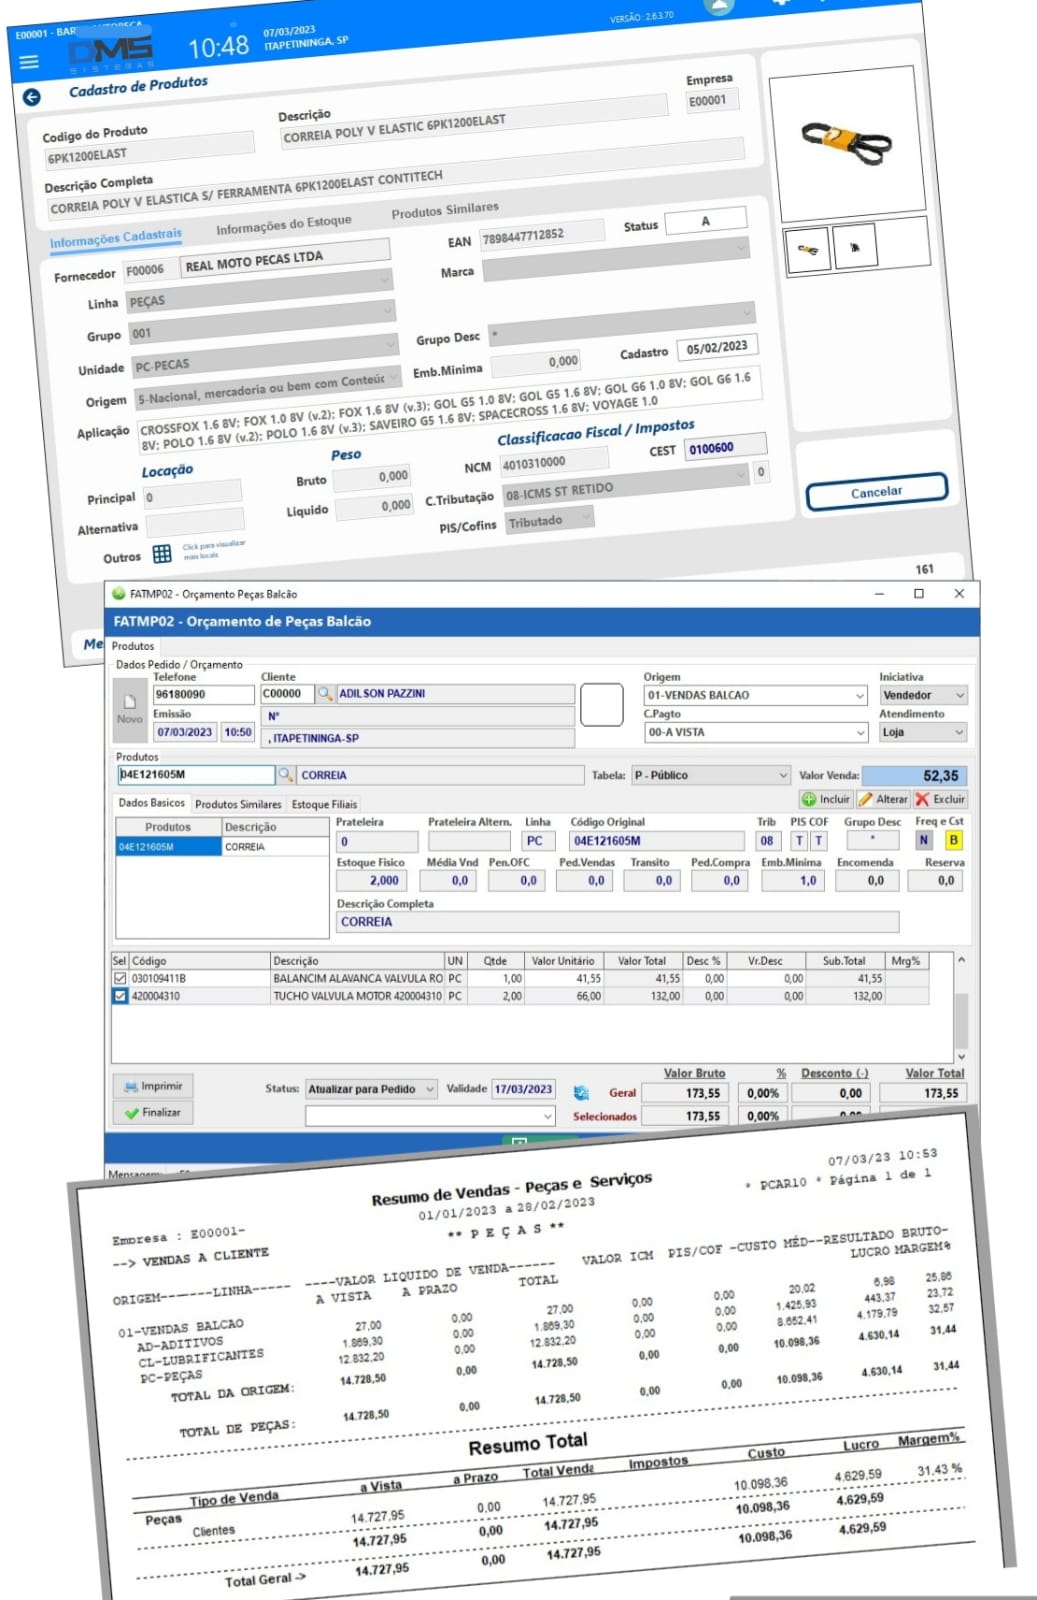Click the NCM field 4010310000

[x=553, y=461]
